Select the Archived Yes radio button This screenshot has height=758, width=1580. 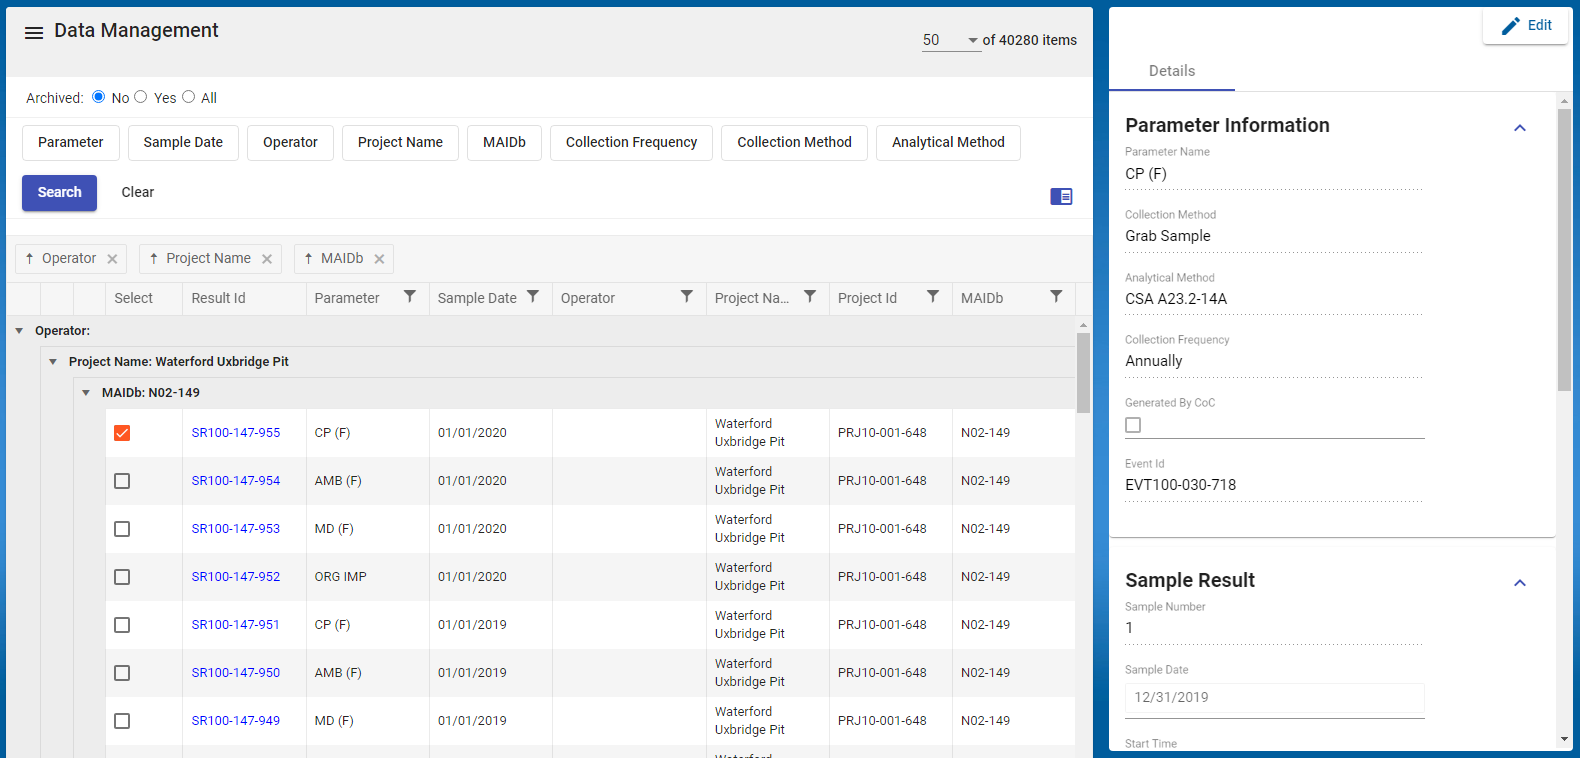pyautogui.click(x=141, y=97)
